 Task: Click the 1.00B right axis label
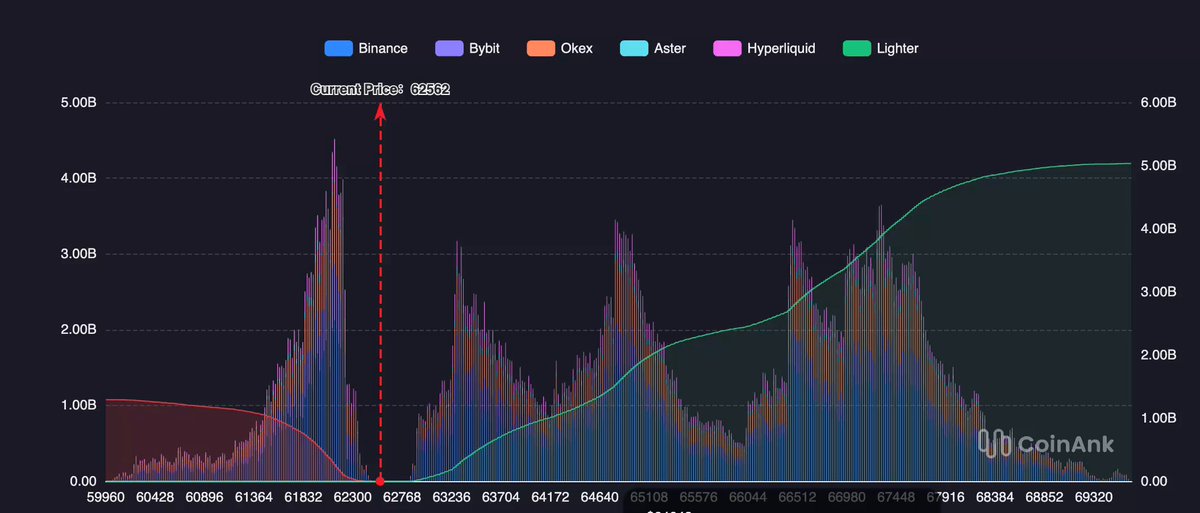[1159, 418]
